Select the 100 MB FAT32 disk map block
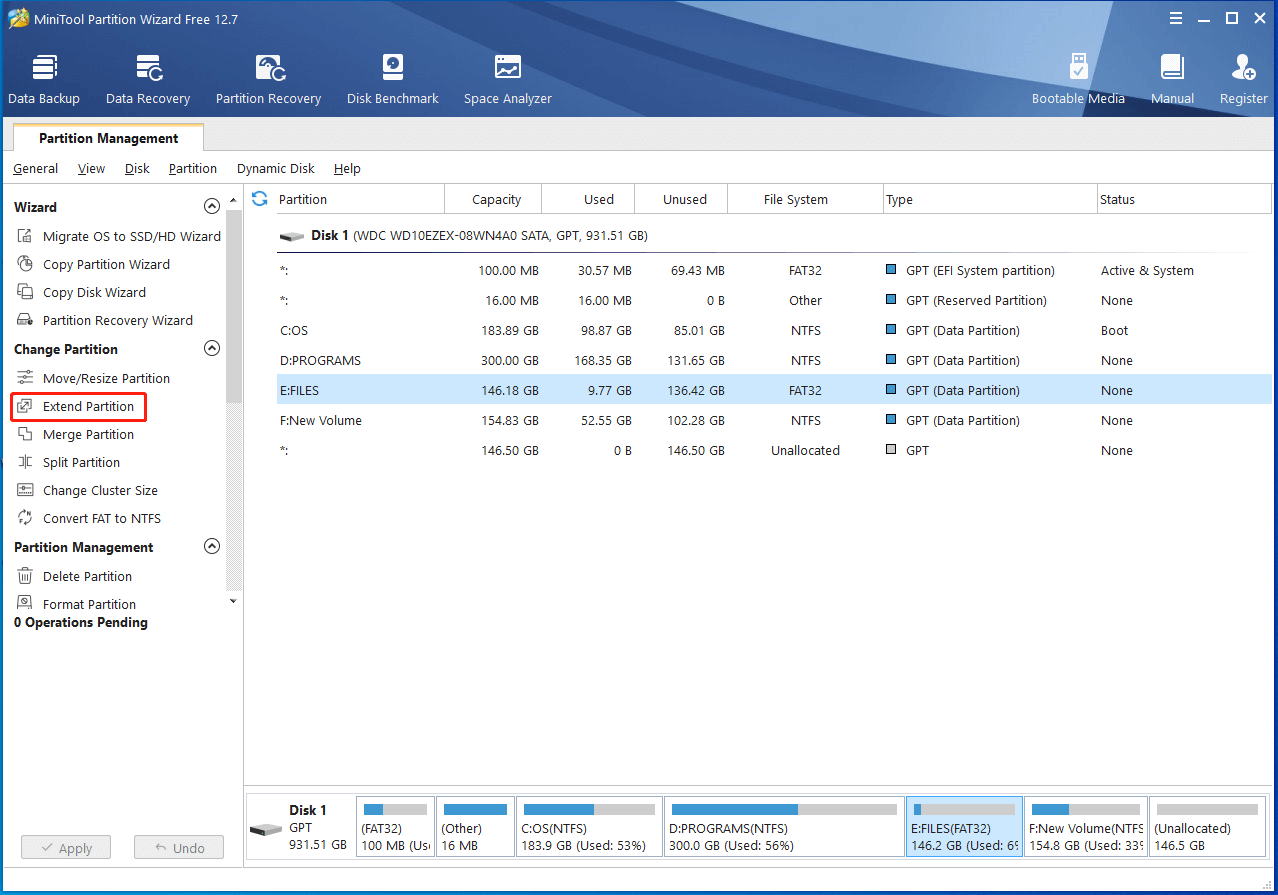1278x895 pixels. [x=395, y=827]
